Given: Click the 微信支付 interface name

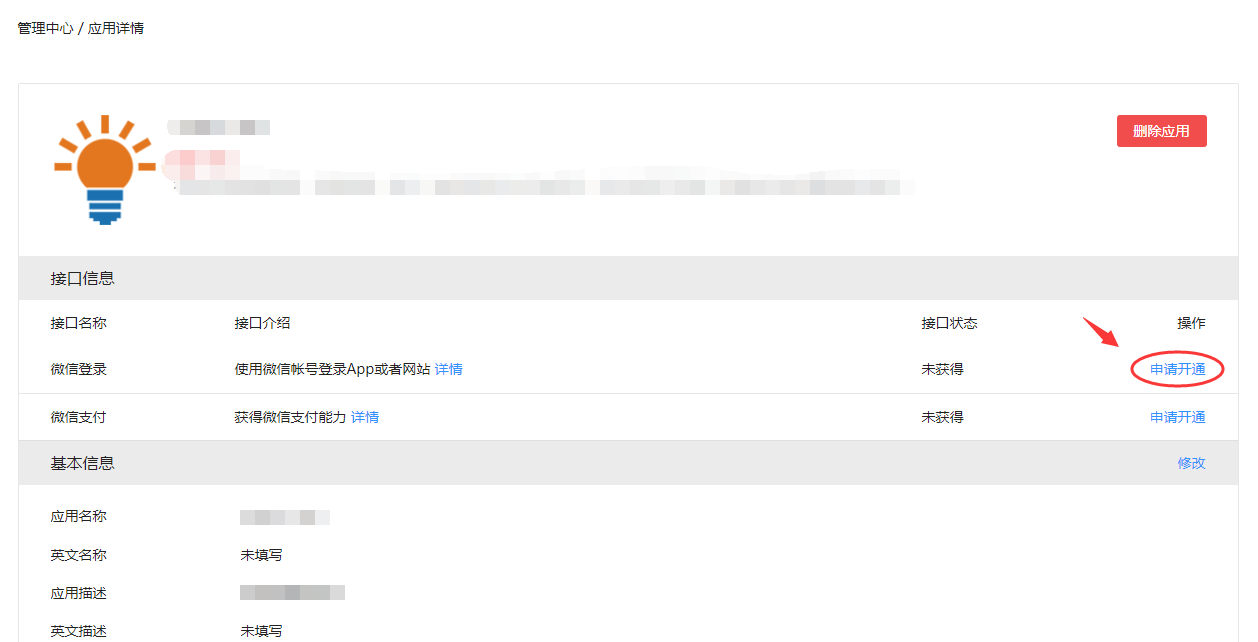Looking at the screenshot, I should tap(79, 417).
